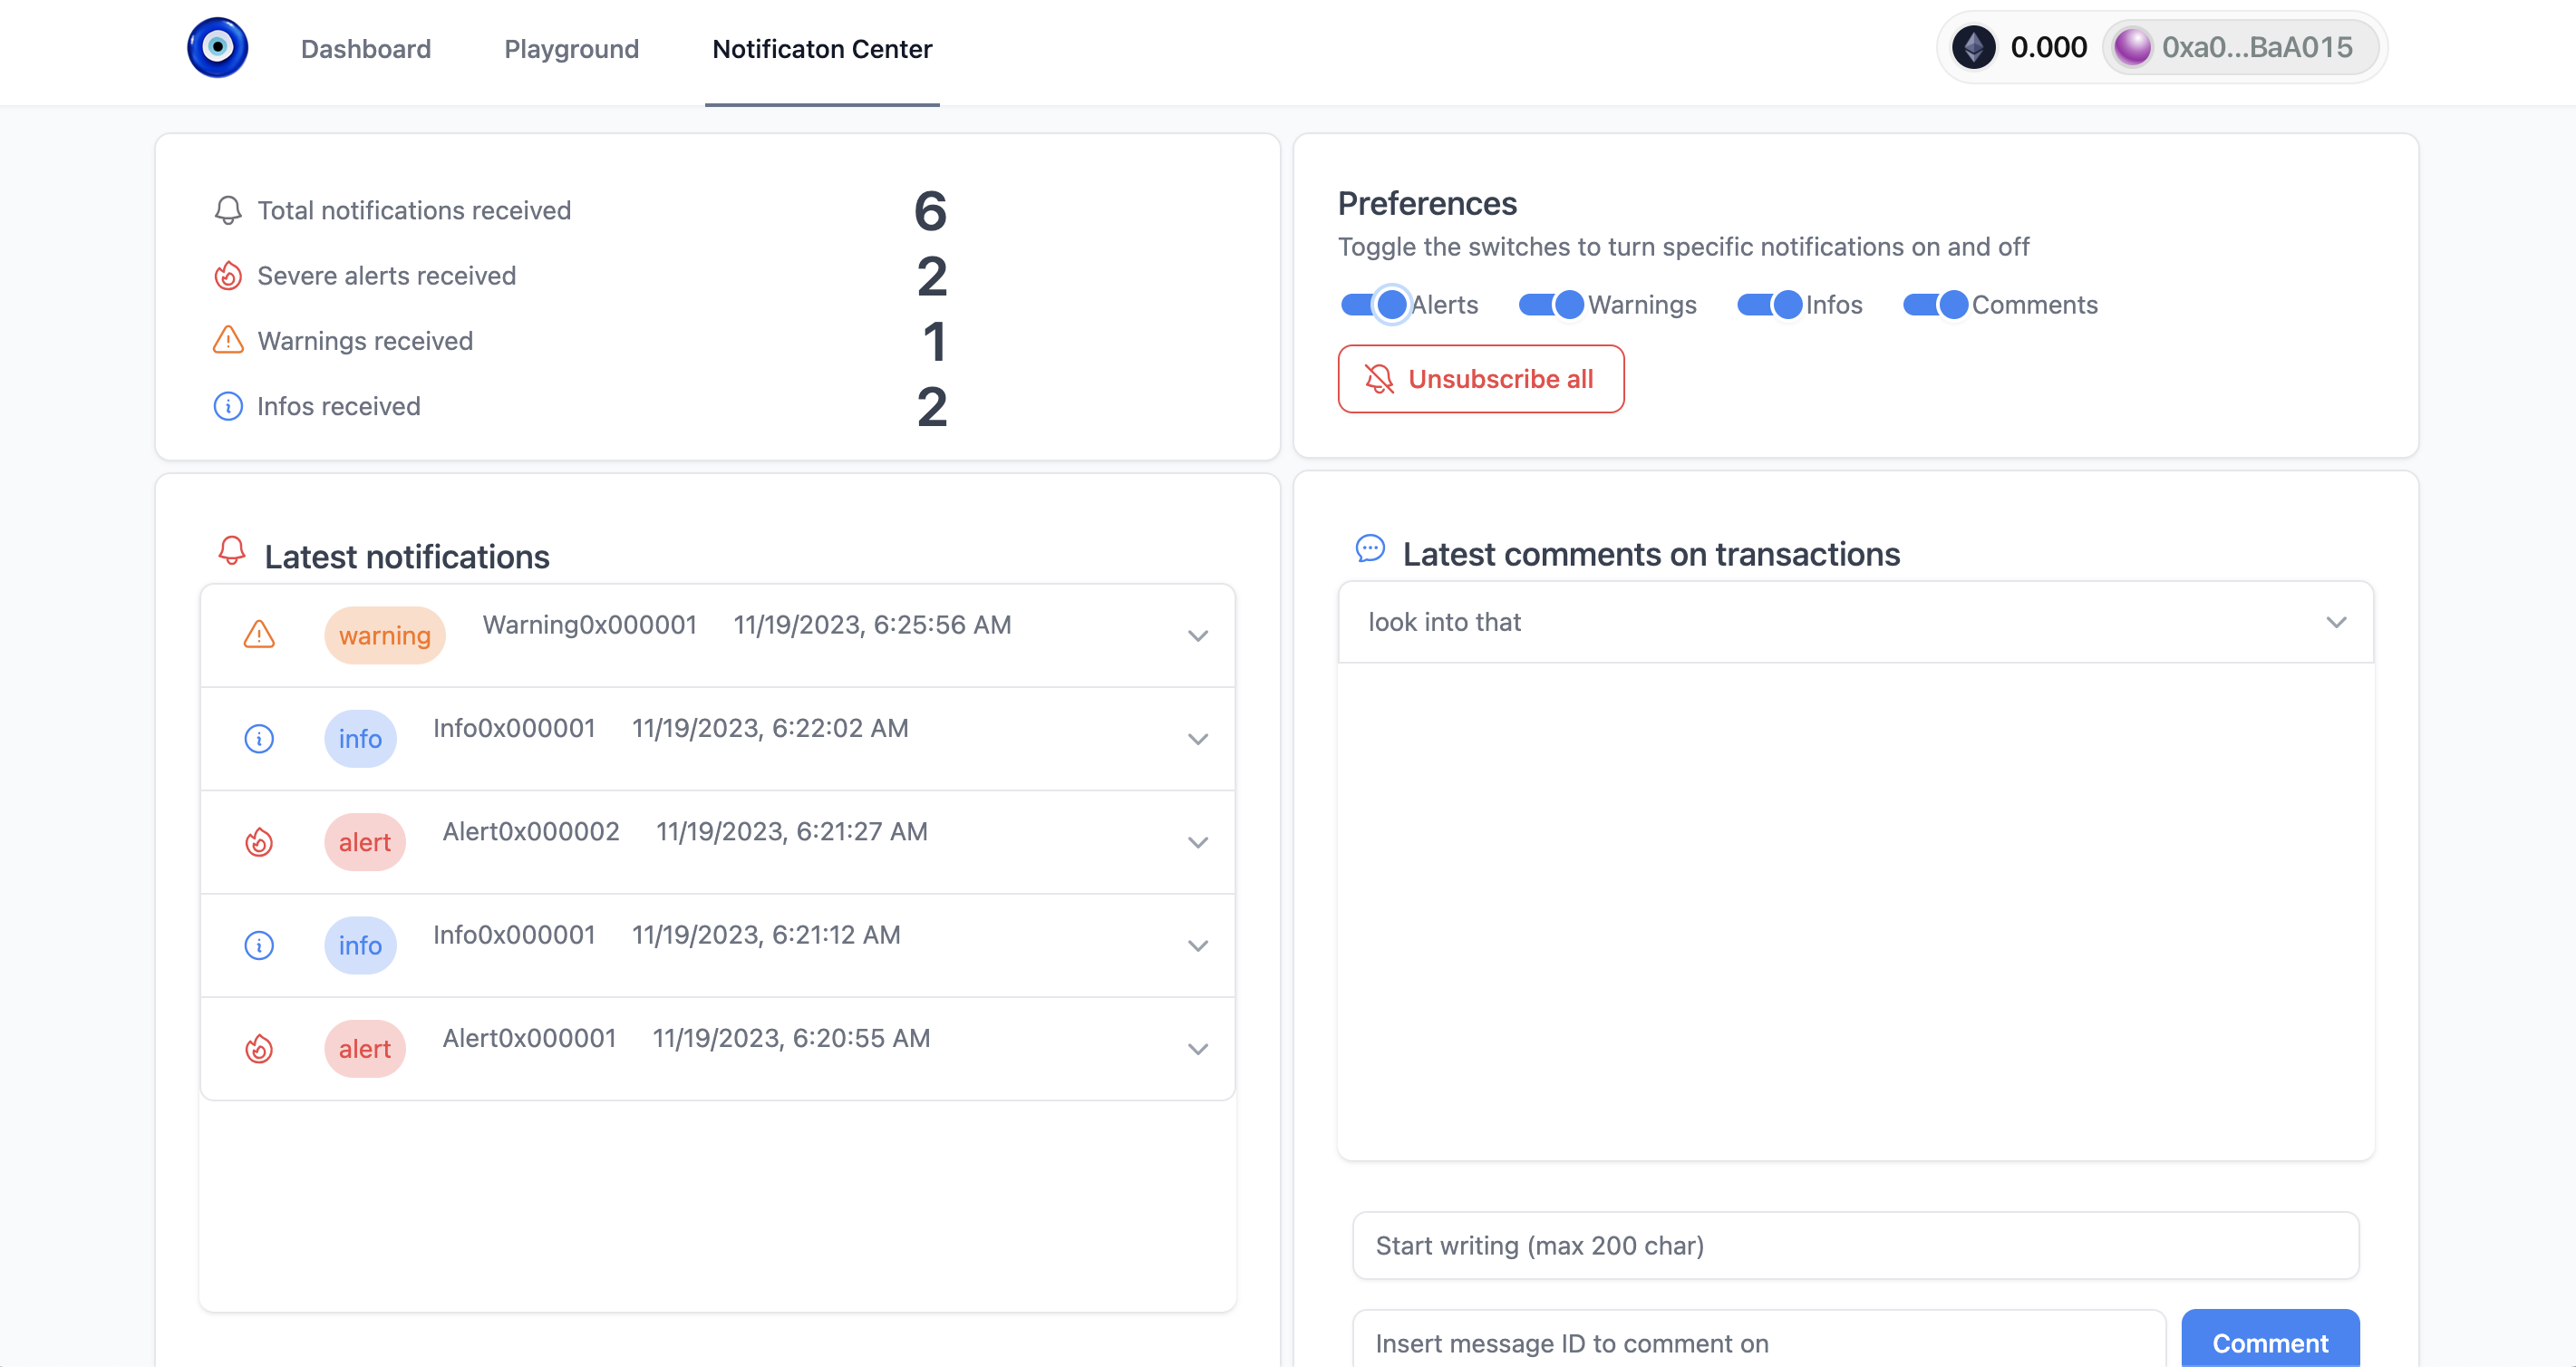Open the Playground tab
The height and width of the screenshot is (1367, 2576).
pyautogui.click(x=571, y=49)
